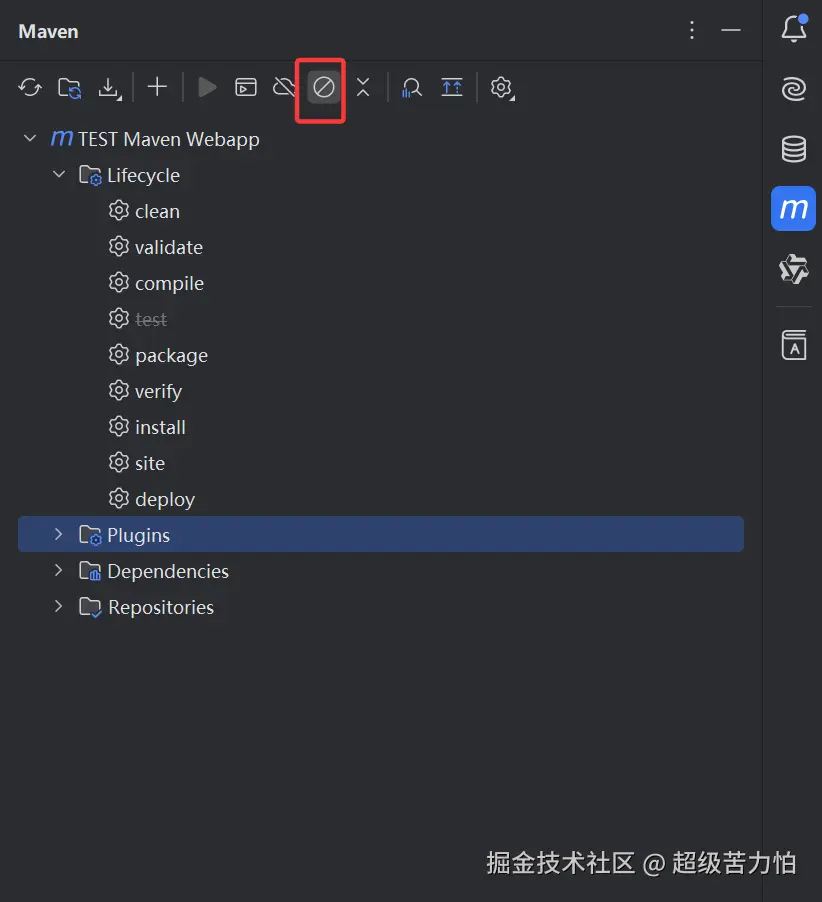
Task: Open the Database tool window
Action: [793, 148]
